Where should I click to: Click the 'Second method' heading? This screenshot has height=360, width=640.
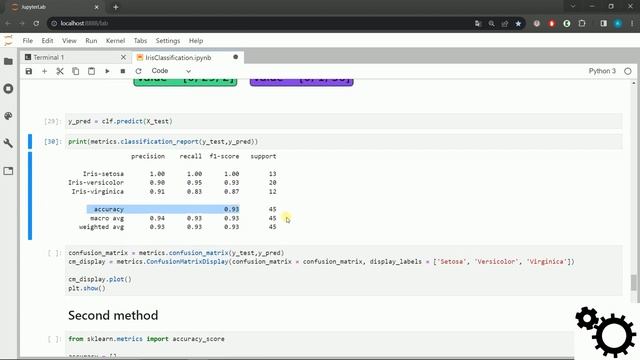click(x=113, y=316)
